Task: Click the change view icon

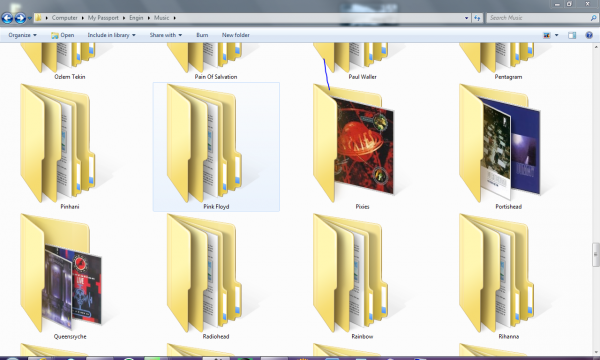Action: (546, 35)
